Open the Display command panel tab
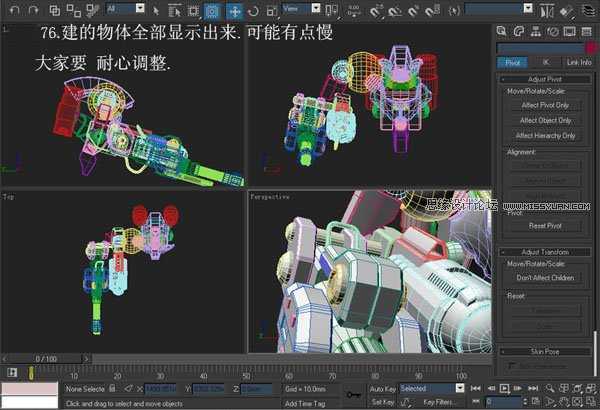The width and height of the screenshot is (600, 410). pyautogui.click(x=569, y=31)
